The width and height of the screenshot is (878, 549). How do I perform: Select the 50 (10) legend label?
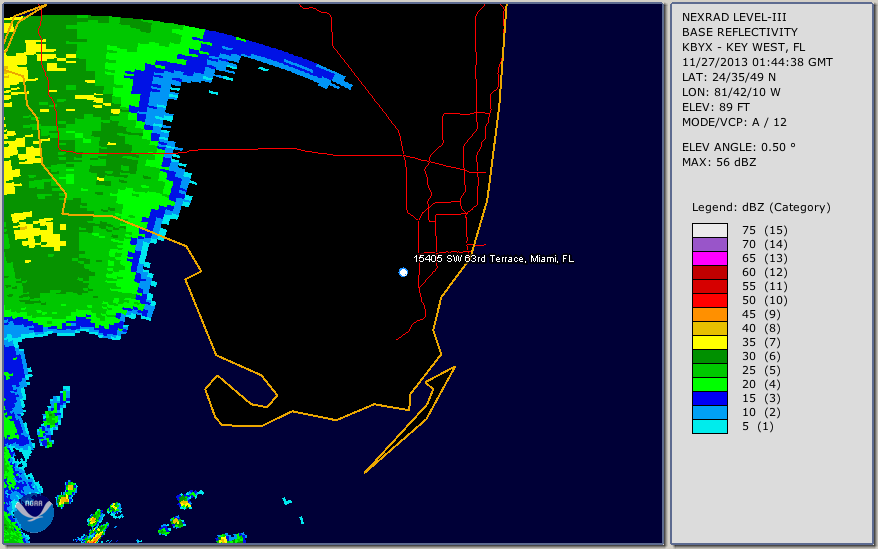764,300
